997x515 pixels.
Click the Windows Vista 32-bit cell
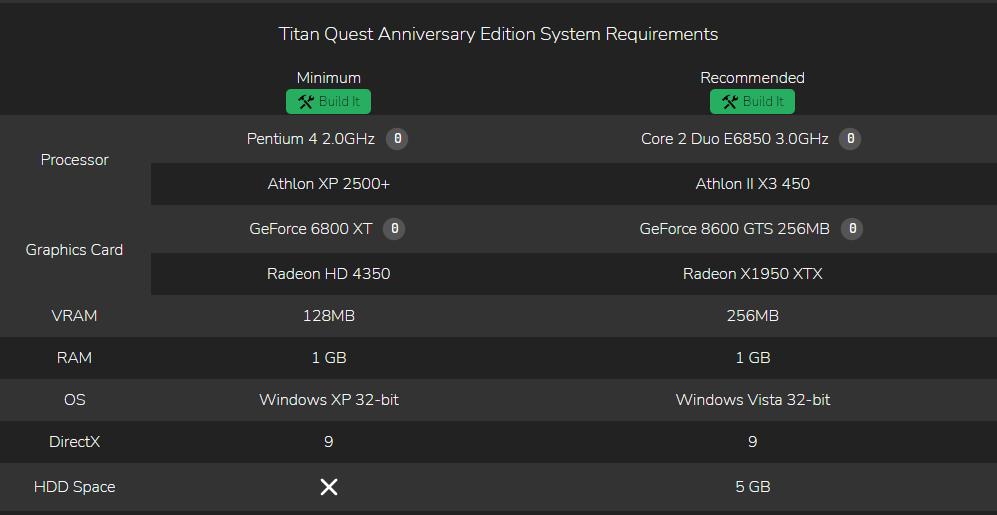coord(752,400)
